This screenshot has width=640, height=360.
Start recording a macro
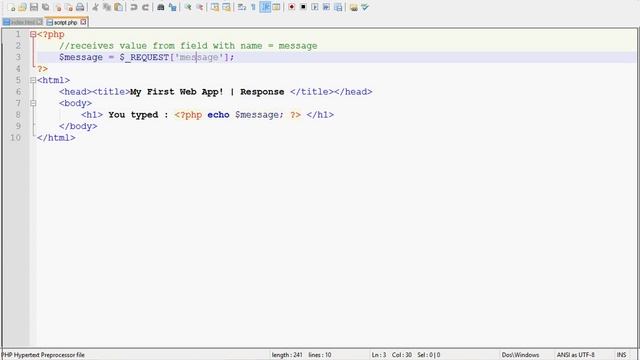(291, 7)
